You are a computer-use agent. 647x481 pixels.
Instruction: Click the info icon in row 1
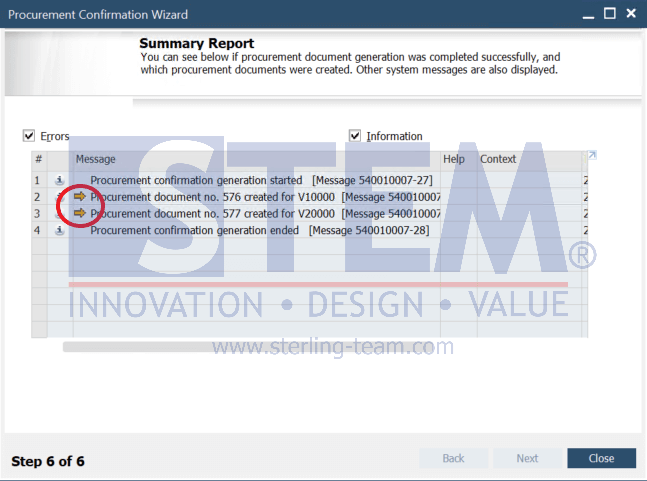(x=59, y=180)
